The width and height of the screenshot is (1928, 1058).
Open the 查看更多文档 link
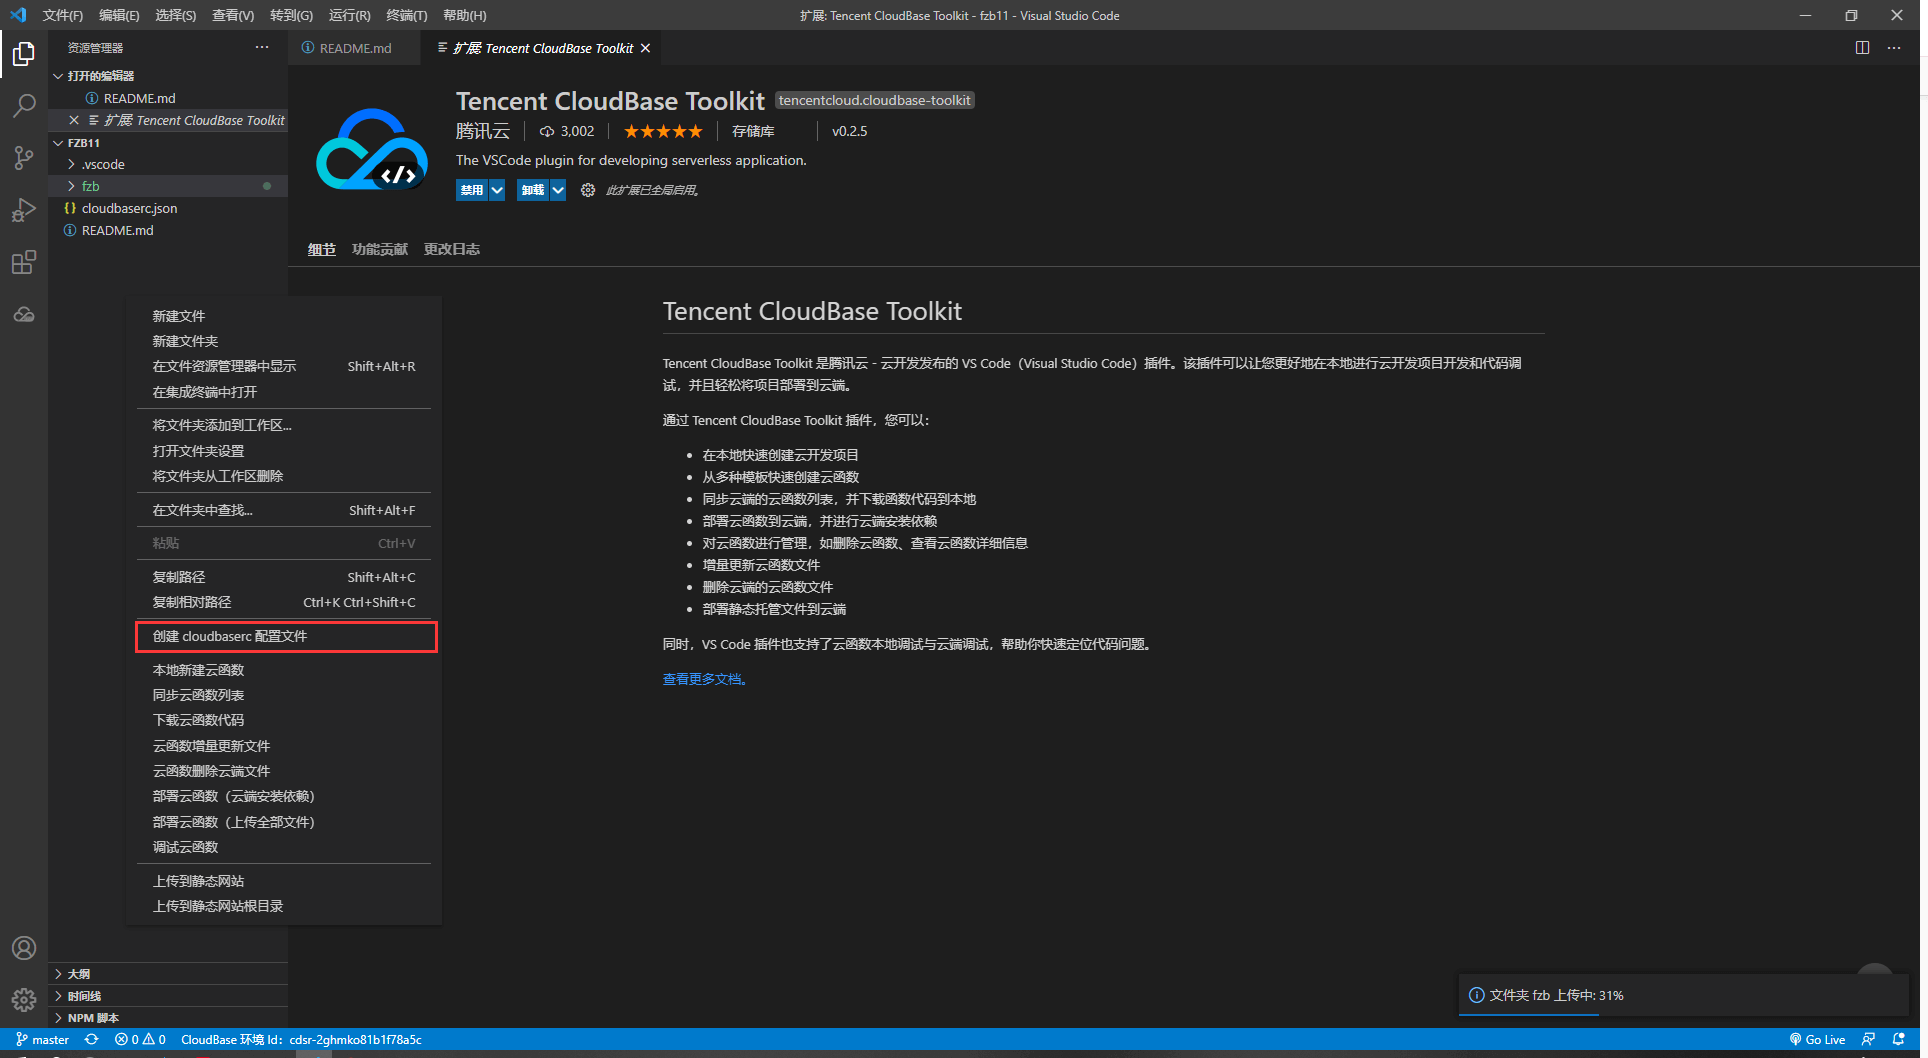705,679
